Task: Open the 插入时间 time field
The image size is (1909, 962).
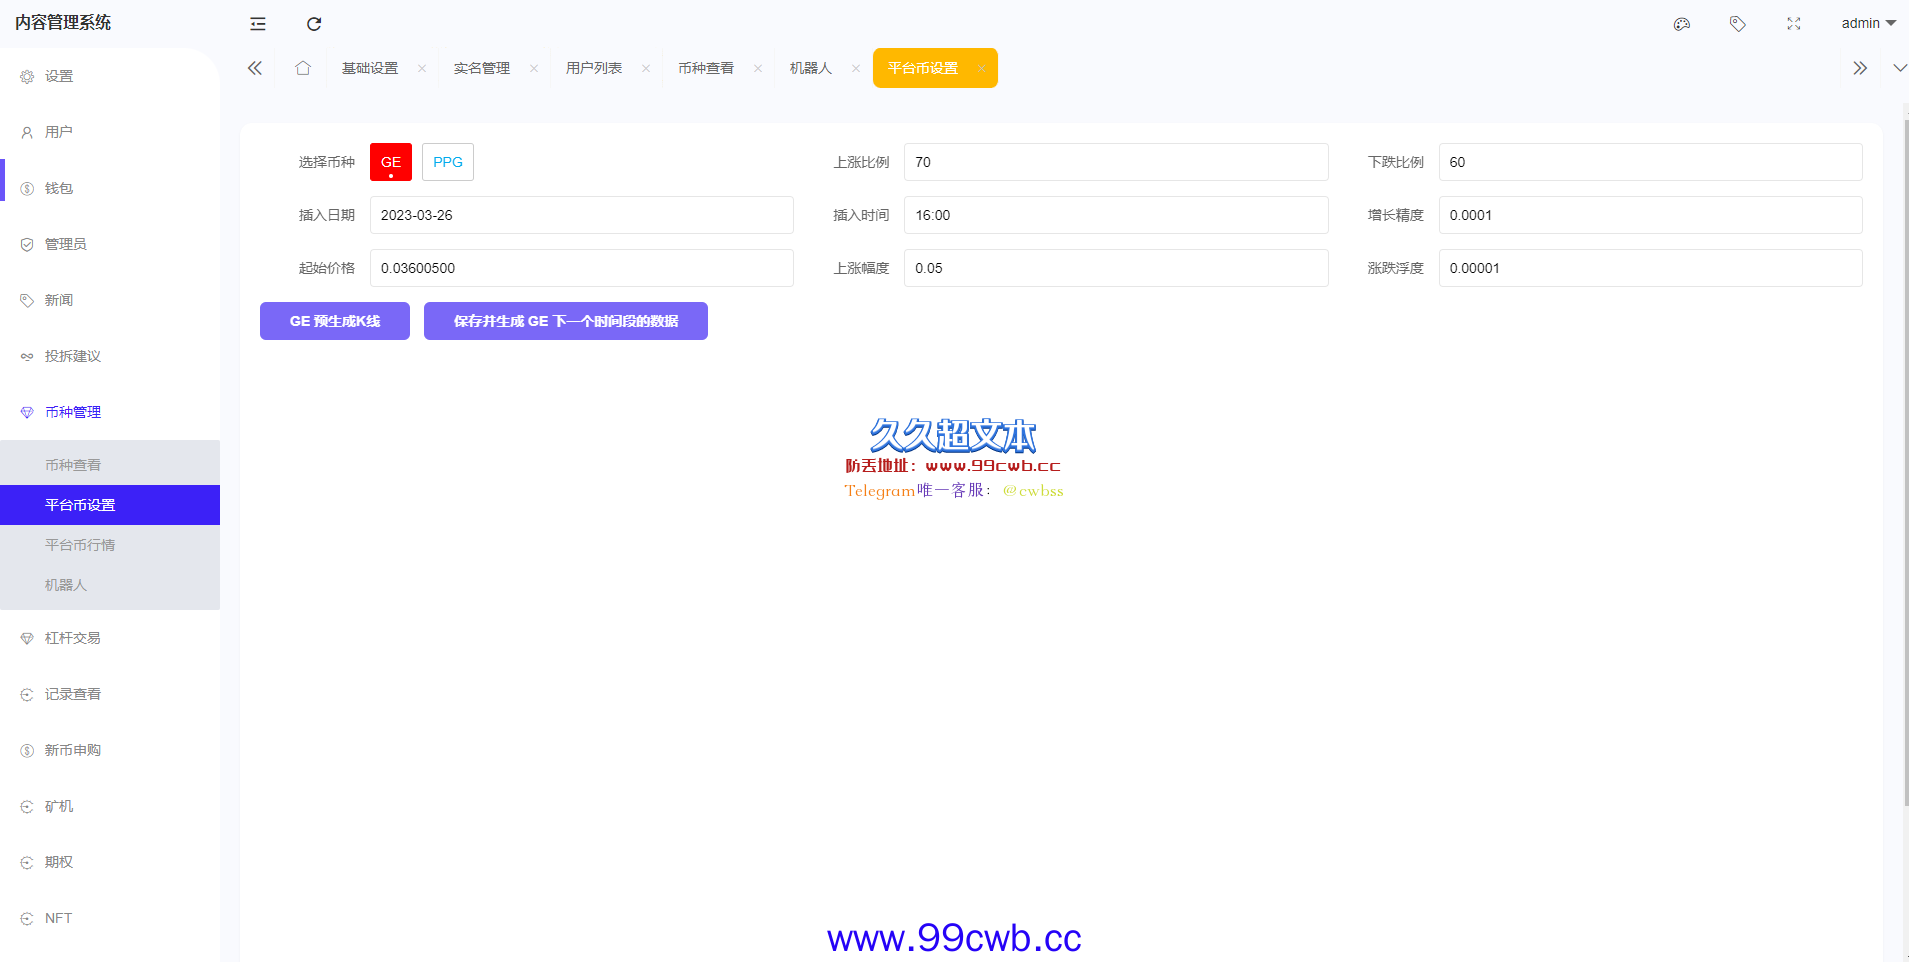Action: 1116,215
